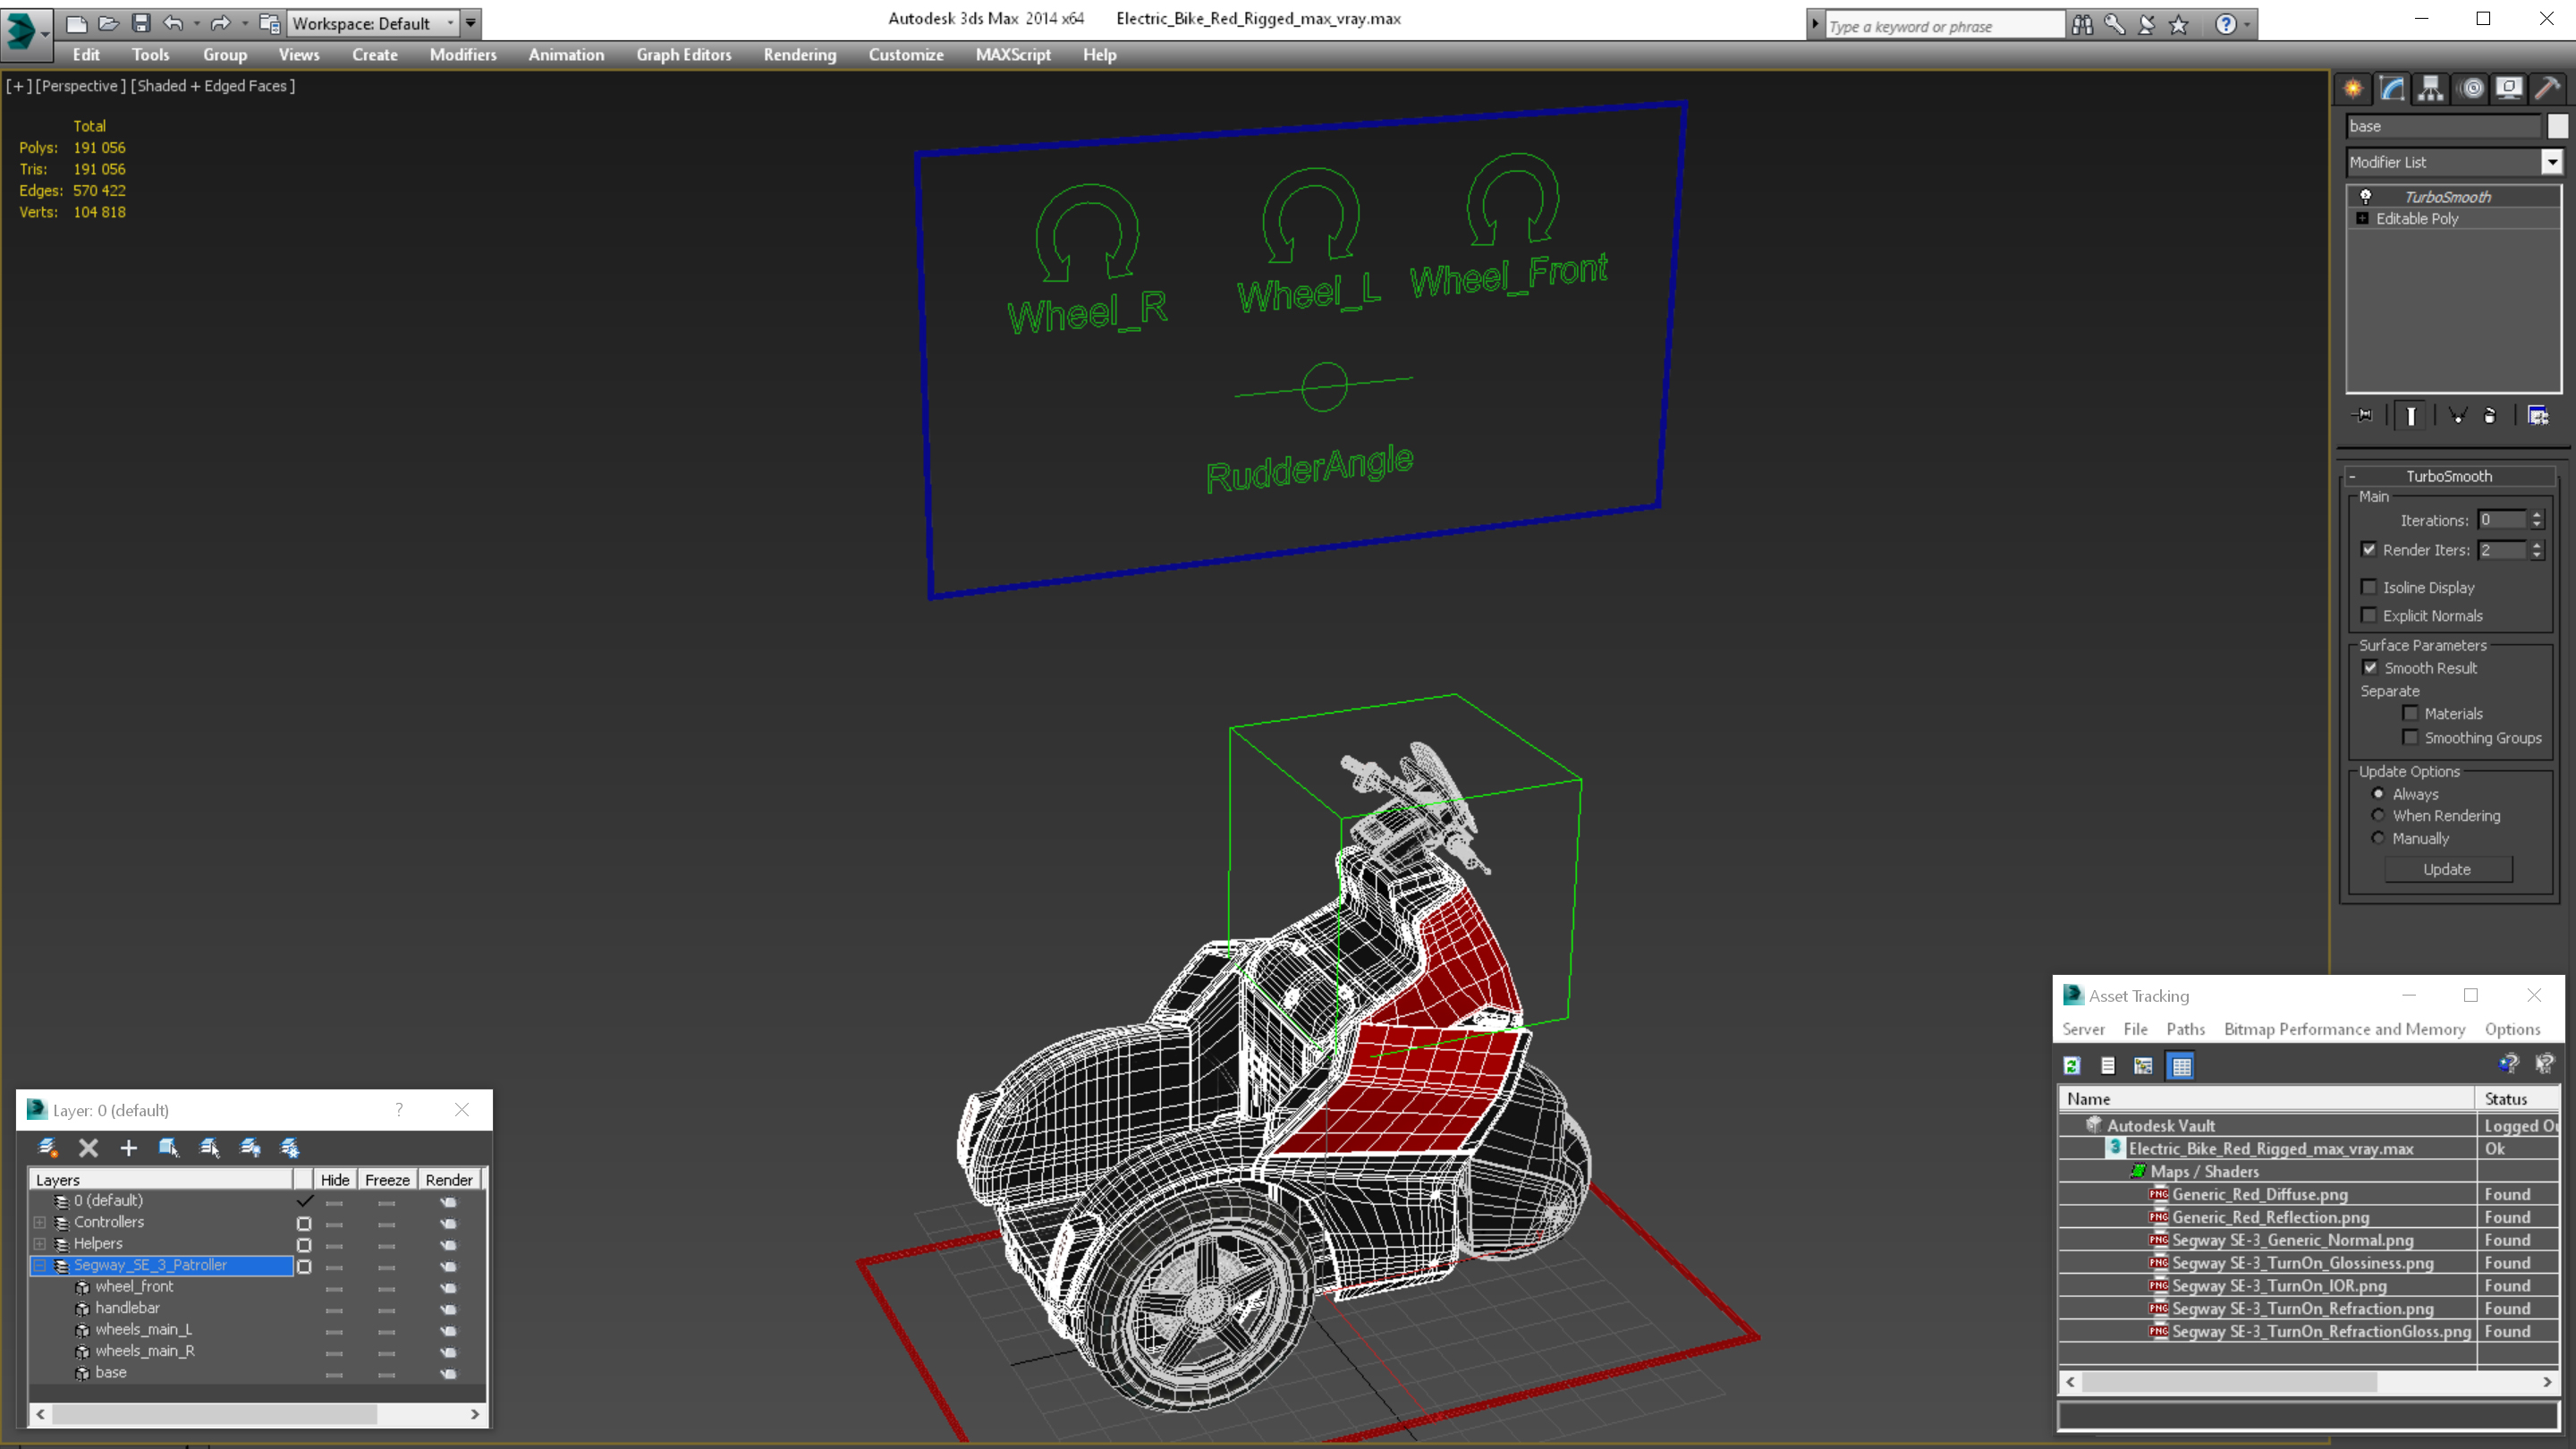Screen dimensions: 2576x1449
Task: Open the MAXScript menu
Action: tap(1013, 55)
